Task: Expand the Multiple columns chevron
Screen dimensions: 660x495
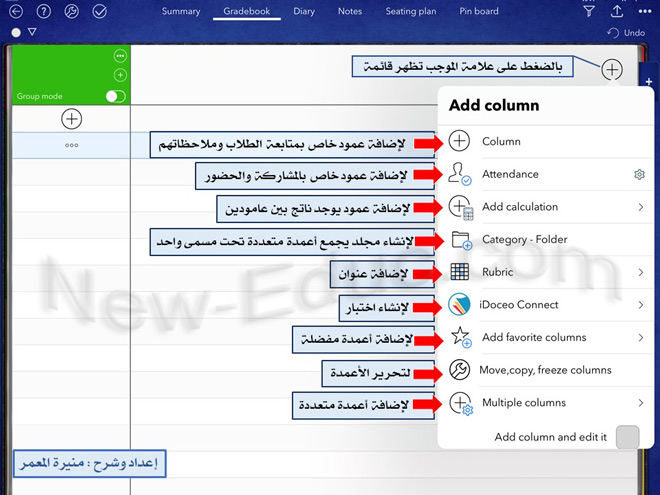Action: point(641,403)
